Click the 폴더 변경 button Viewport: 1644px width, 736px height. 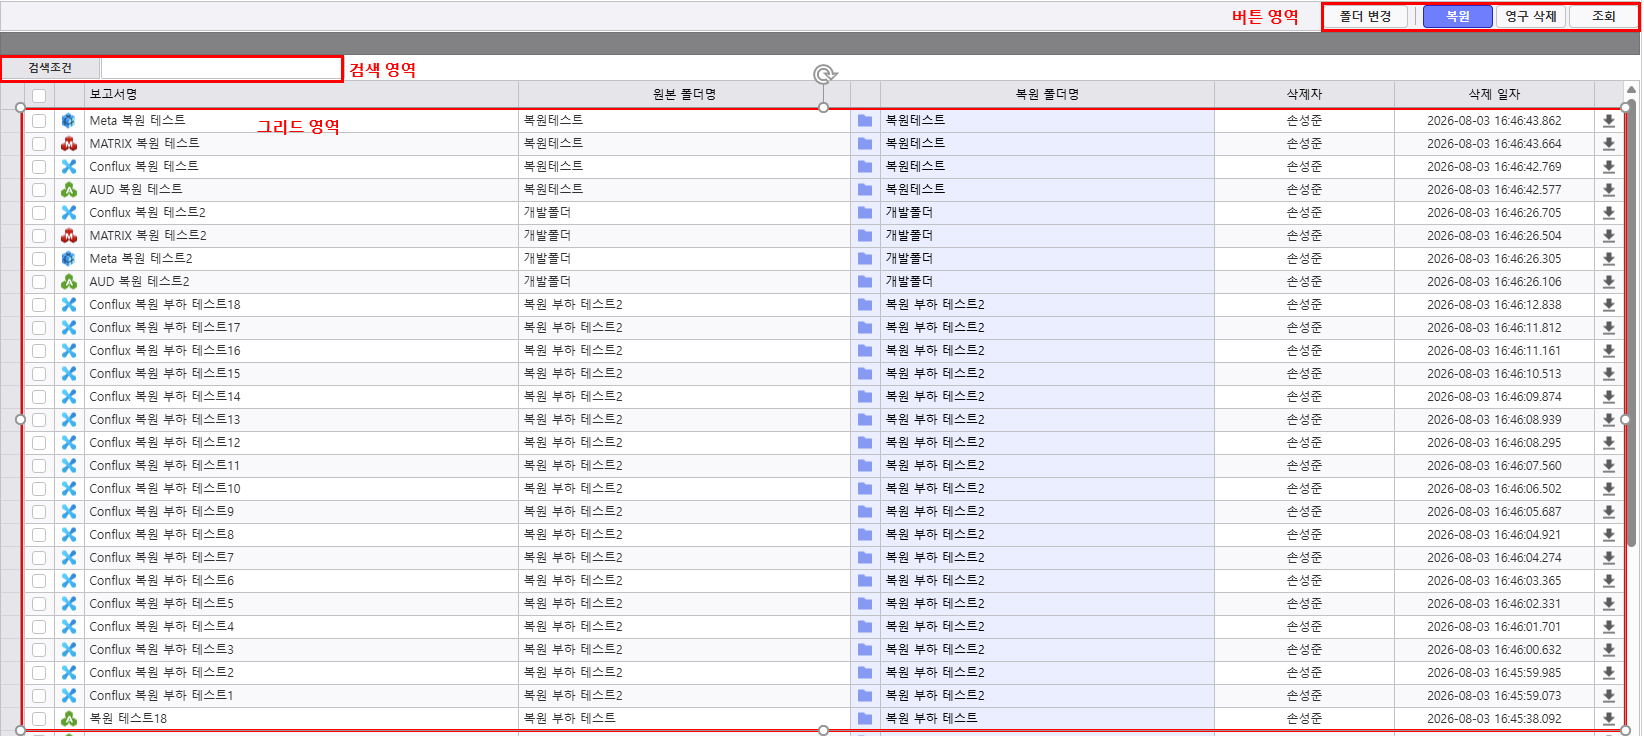[x=1365, y=17]
